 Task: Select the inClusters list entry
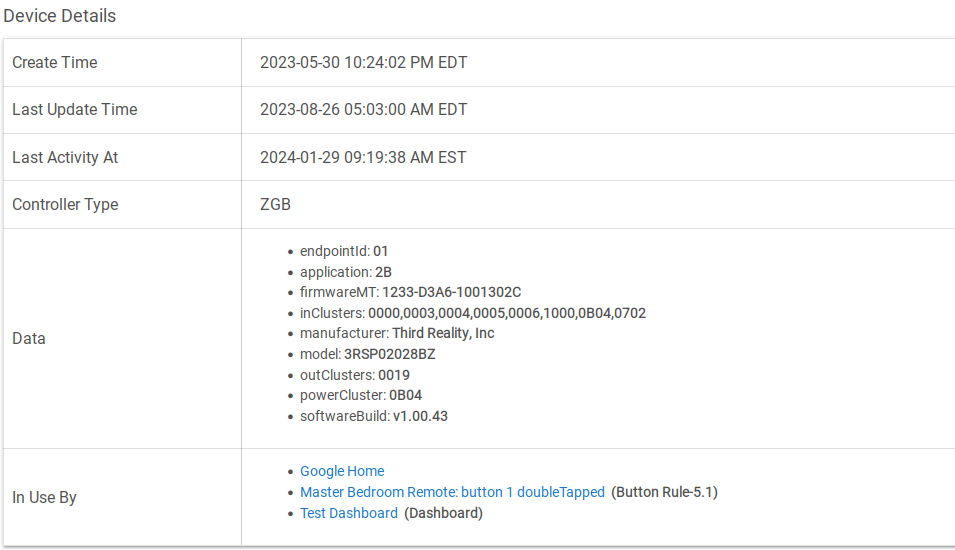tap(473, 313)
